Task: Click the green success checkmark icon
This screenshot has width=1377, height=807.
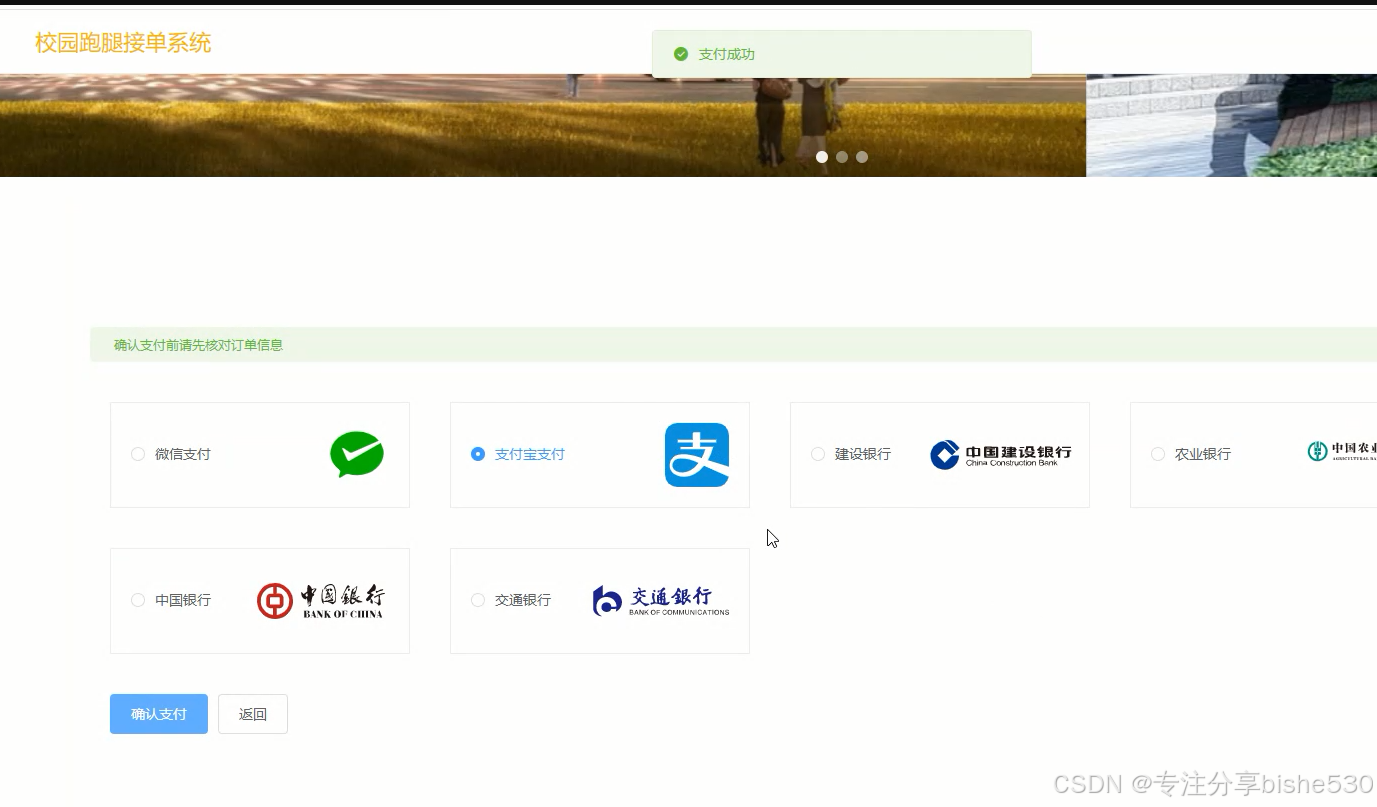Action: click(x=681, y=54)
